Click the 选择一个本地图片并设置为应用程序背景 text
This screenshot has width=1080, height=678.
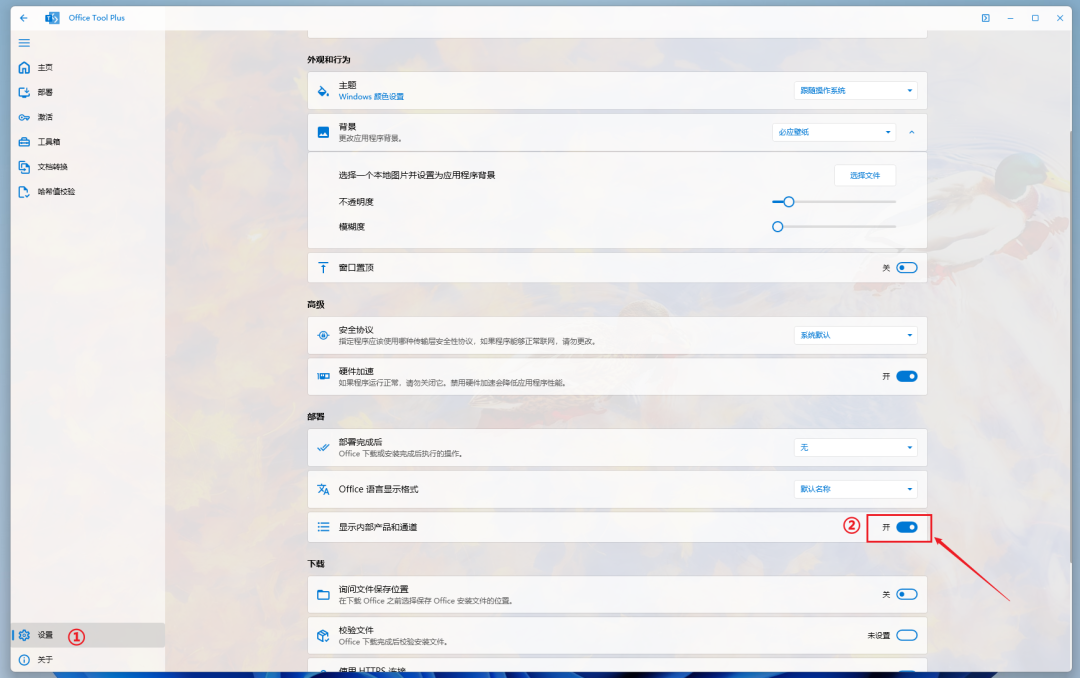417,176
